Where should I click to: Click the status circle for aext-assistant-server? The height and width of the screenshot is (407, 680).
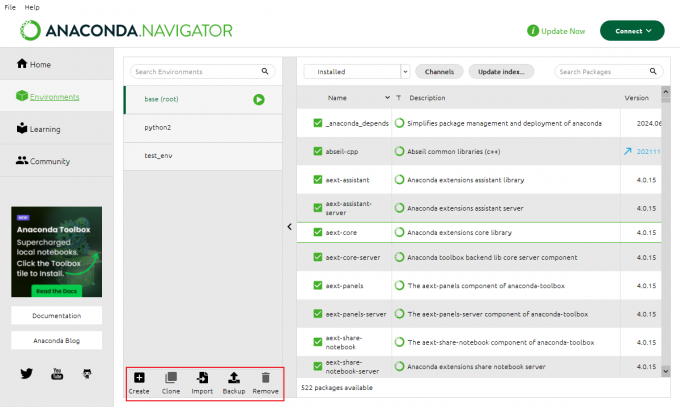[399, 208]
